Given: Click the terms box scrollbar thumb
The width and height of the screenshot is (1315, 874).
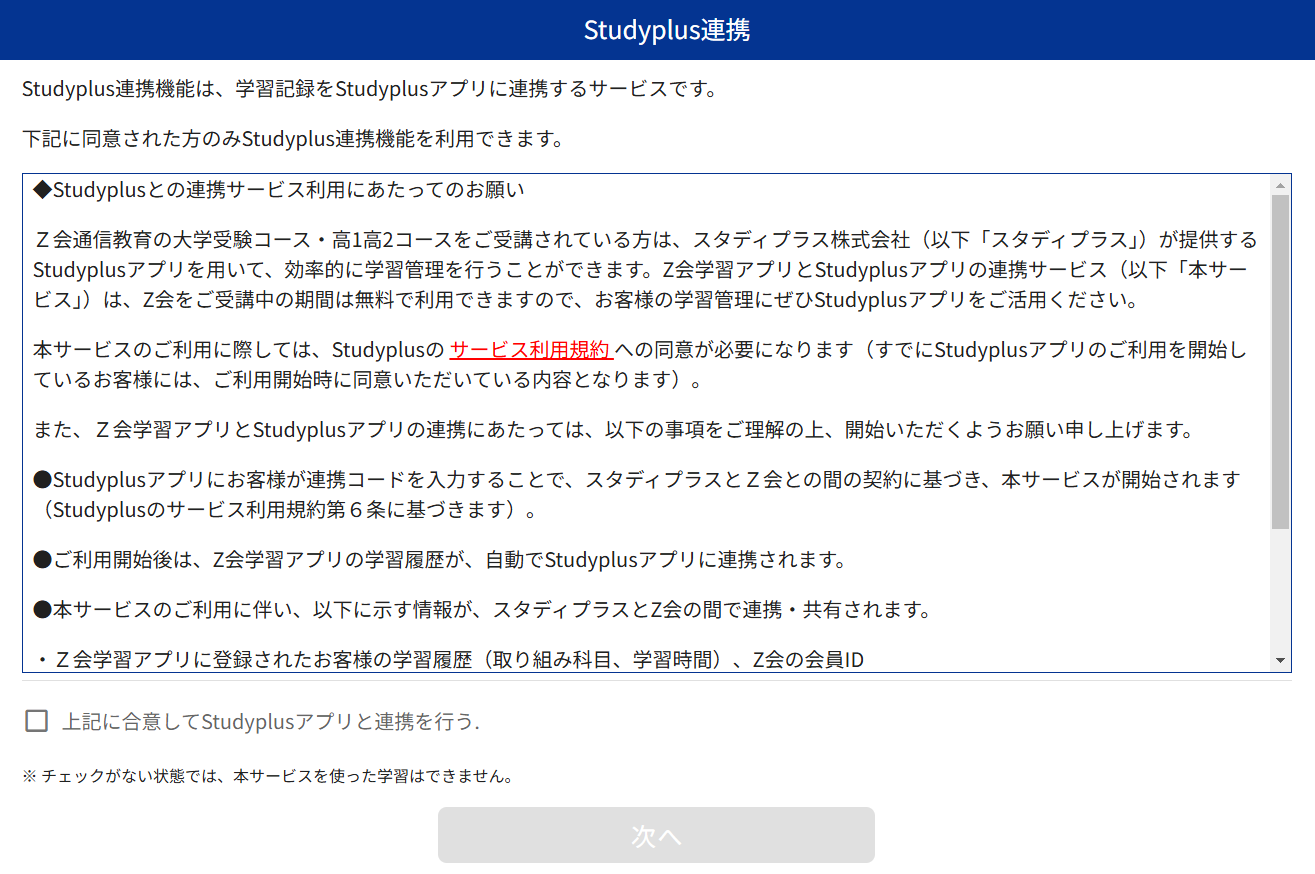Looking at the screenshot, I should [x=1280, y=362].
